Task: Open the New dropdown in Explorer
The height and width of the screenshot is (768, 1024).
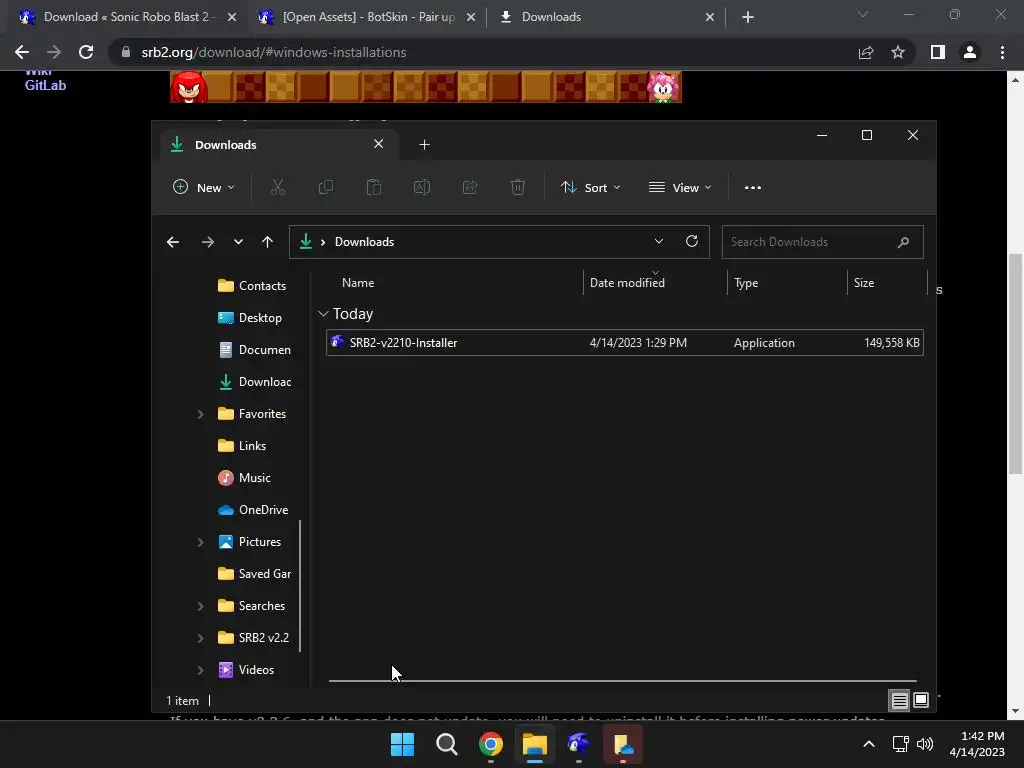Action: point(204,187)
